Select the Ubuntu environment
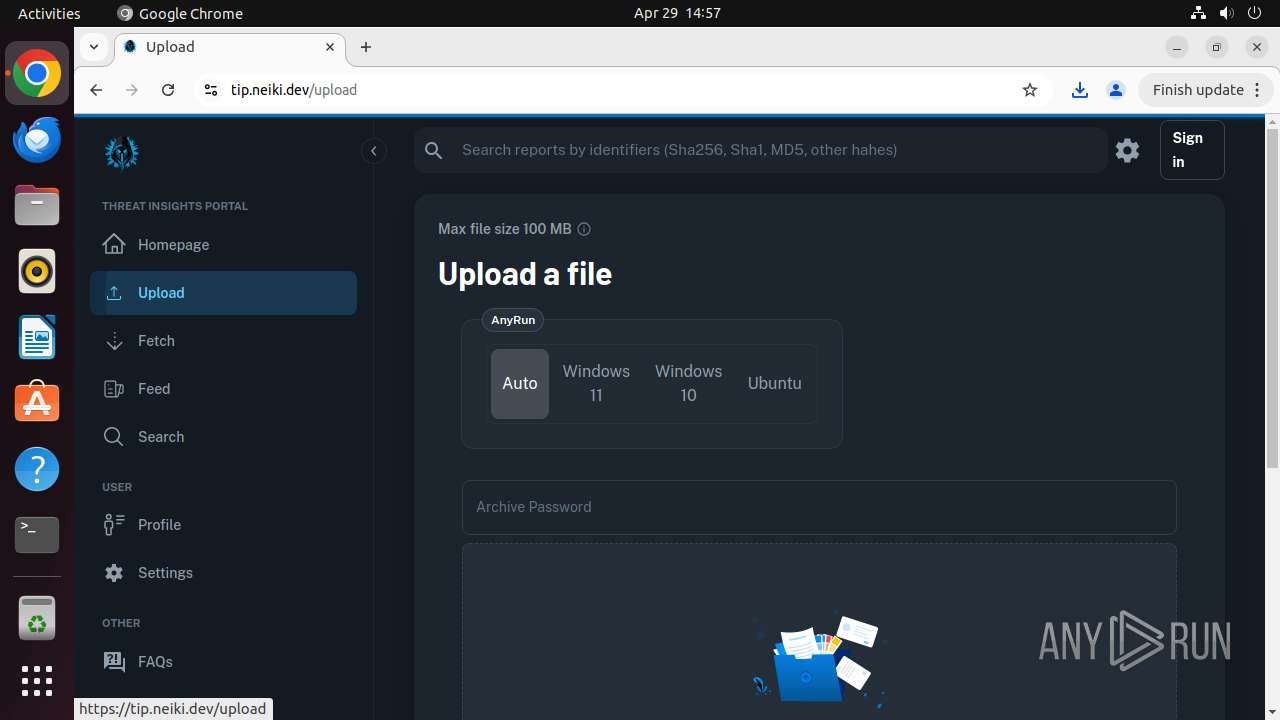The image size is (1280, 720). tap(775, 383)
